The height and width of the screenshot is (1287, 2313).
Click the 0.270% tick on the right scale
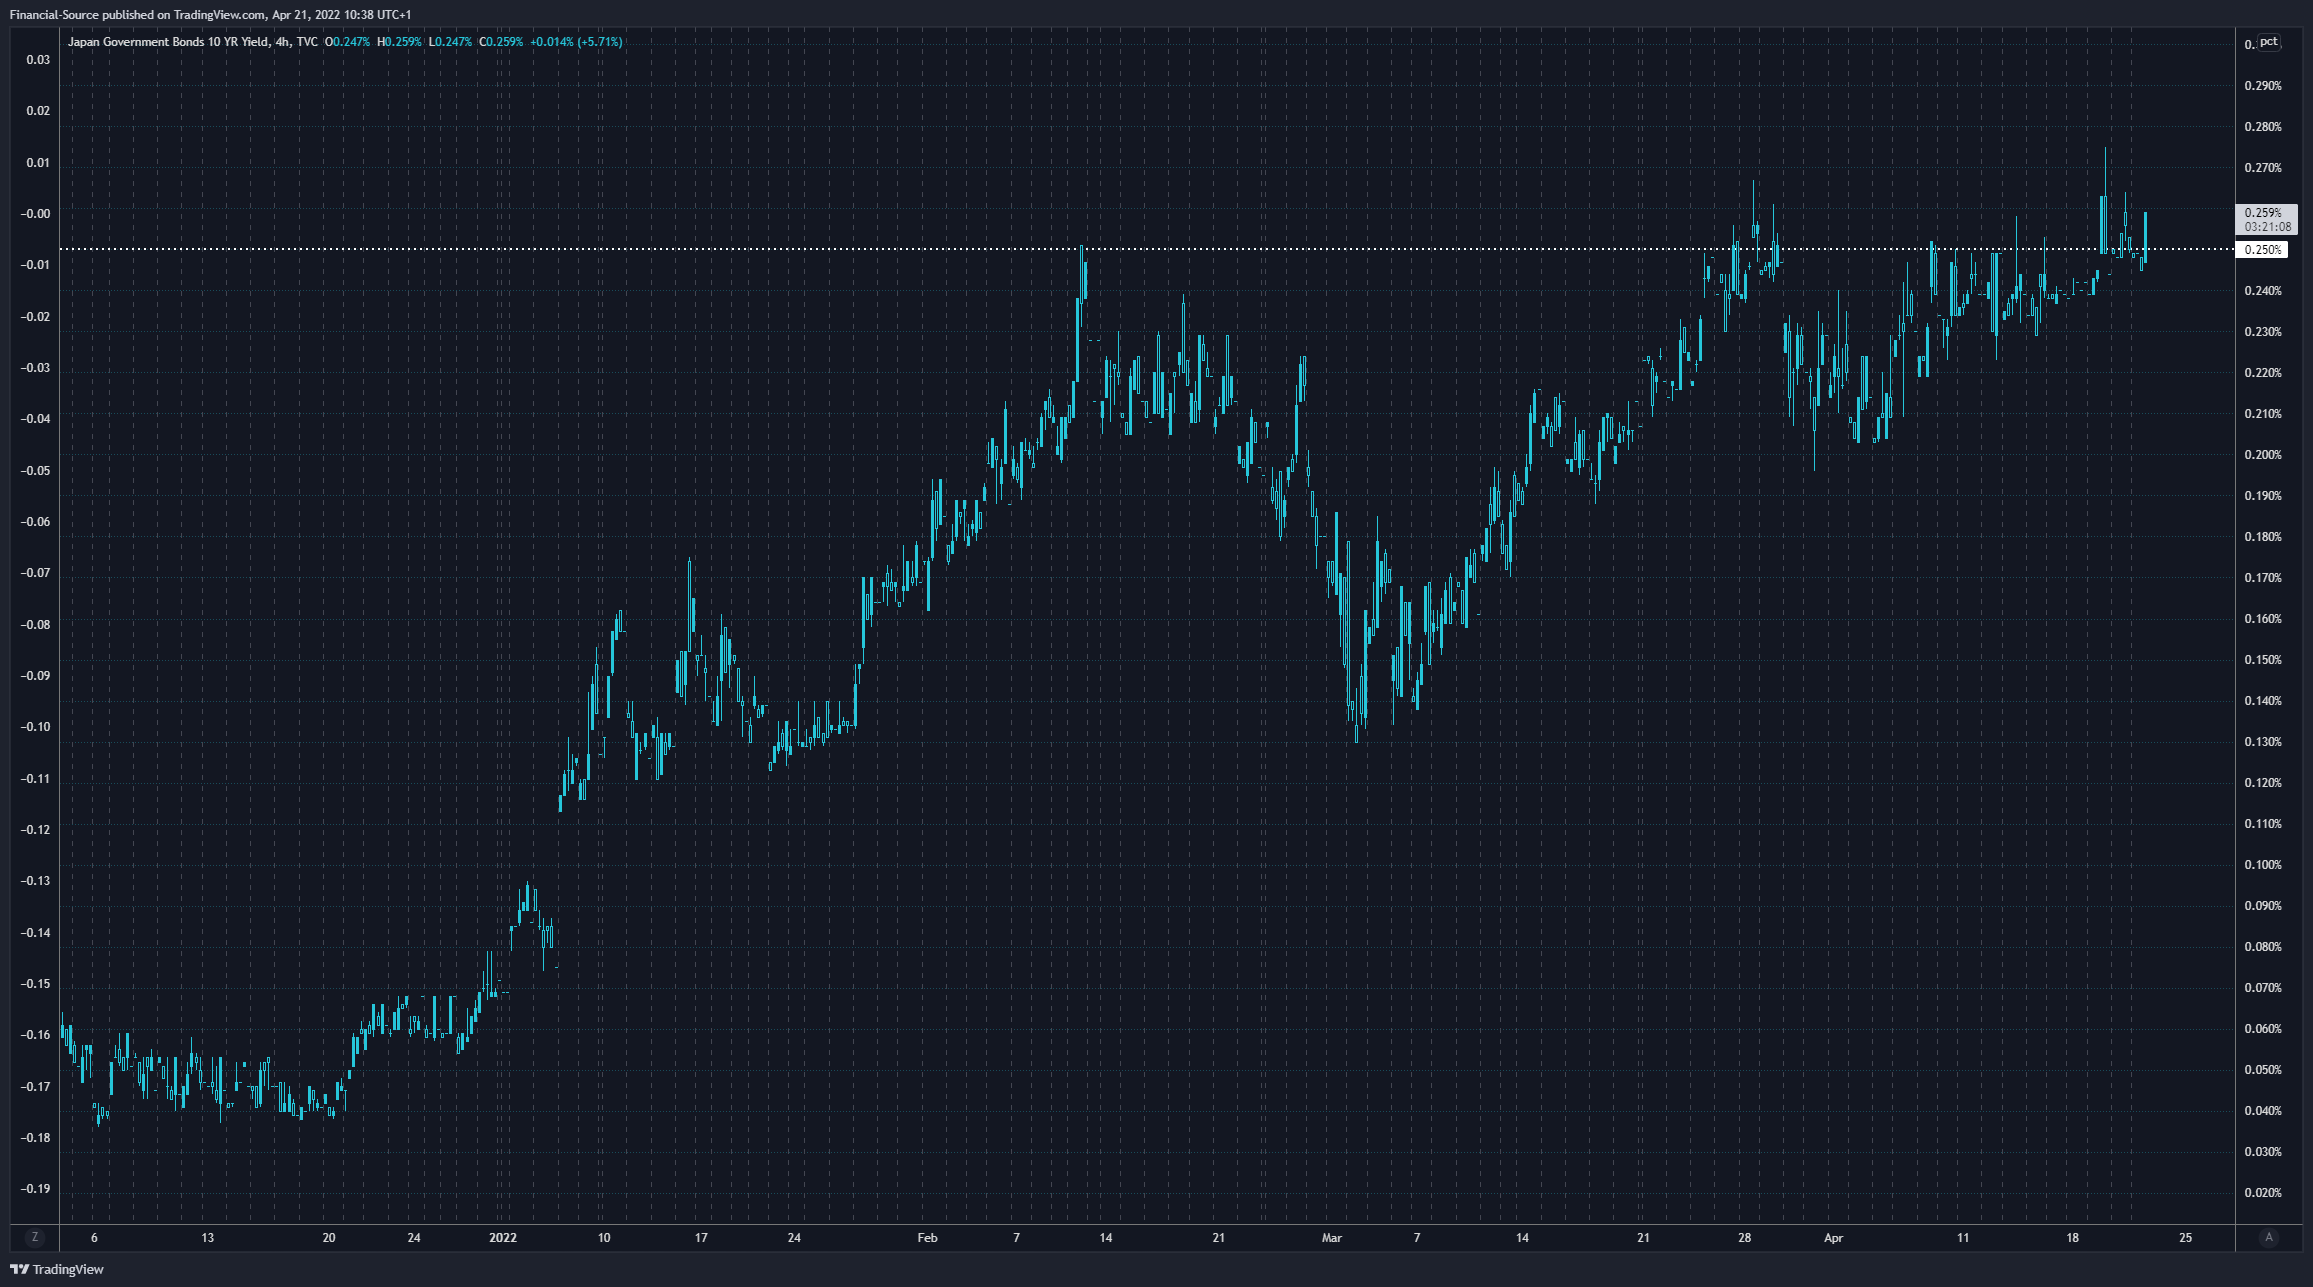coord(2263,168)
